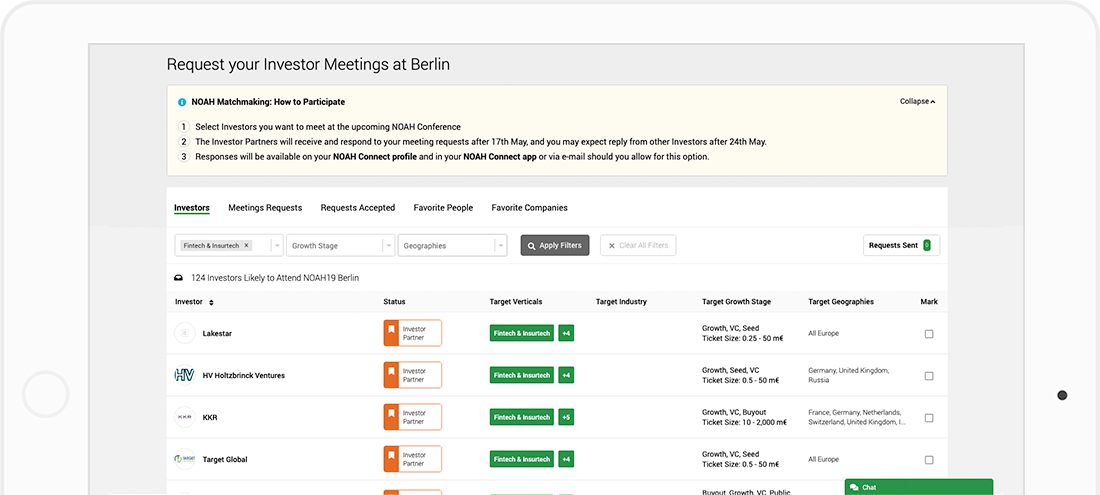Click the Status column header

click(x=394, y=302)
